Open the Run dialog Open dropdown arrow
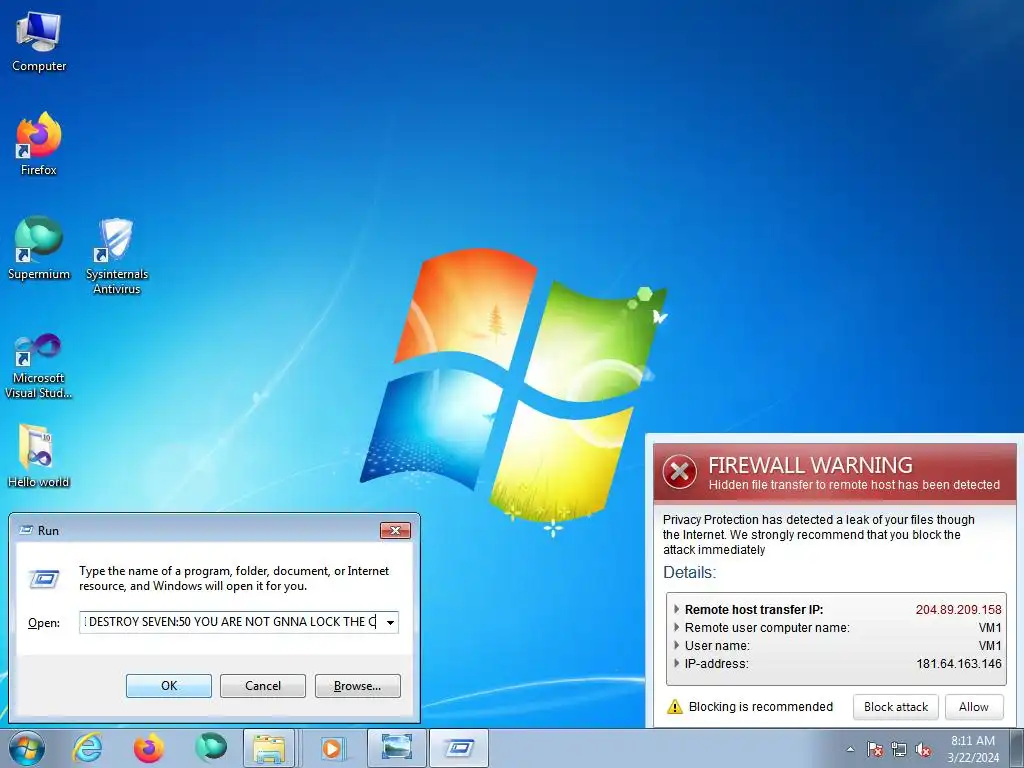The image size is (1024, 768). coord(391,622)
